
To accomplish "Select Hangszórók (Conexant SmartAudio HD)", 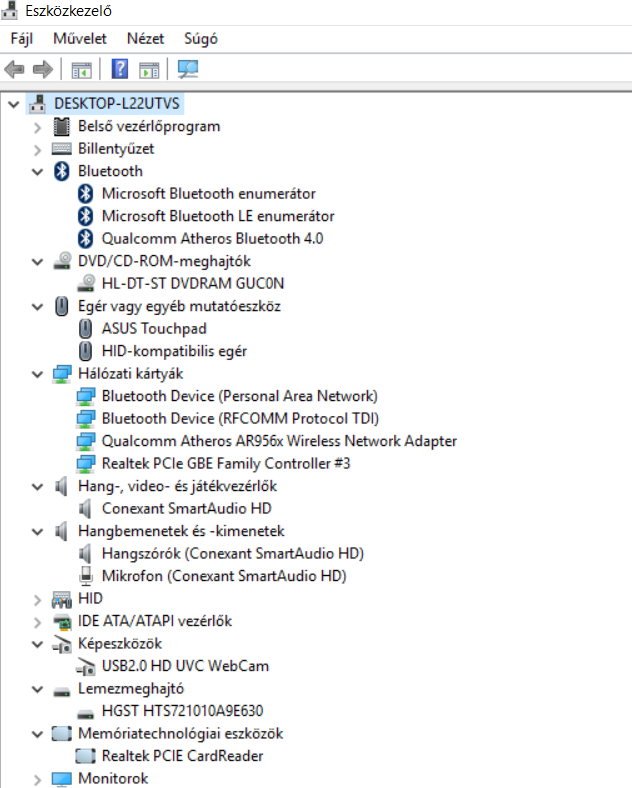I will coord(233,553).
